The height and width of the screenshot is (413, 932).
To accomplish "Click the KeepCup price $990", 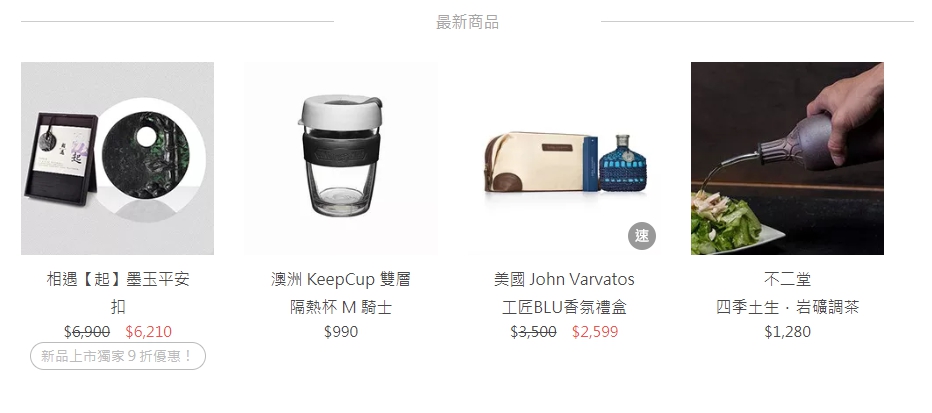I will pos(341,332).
